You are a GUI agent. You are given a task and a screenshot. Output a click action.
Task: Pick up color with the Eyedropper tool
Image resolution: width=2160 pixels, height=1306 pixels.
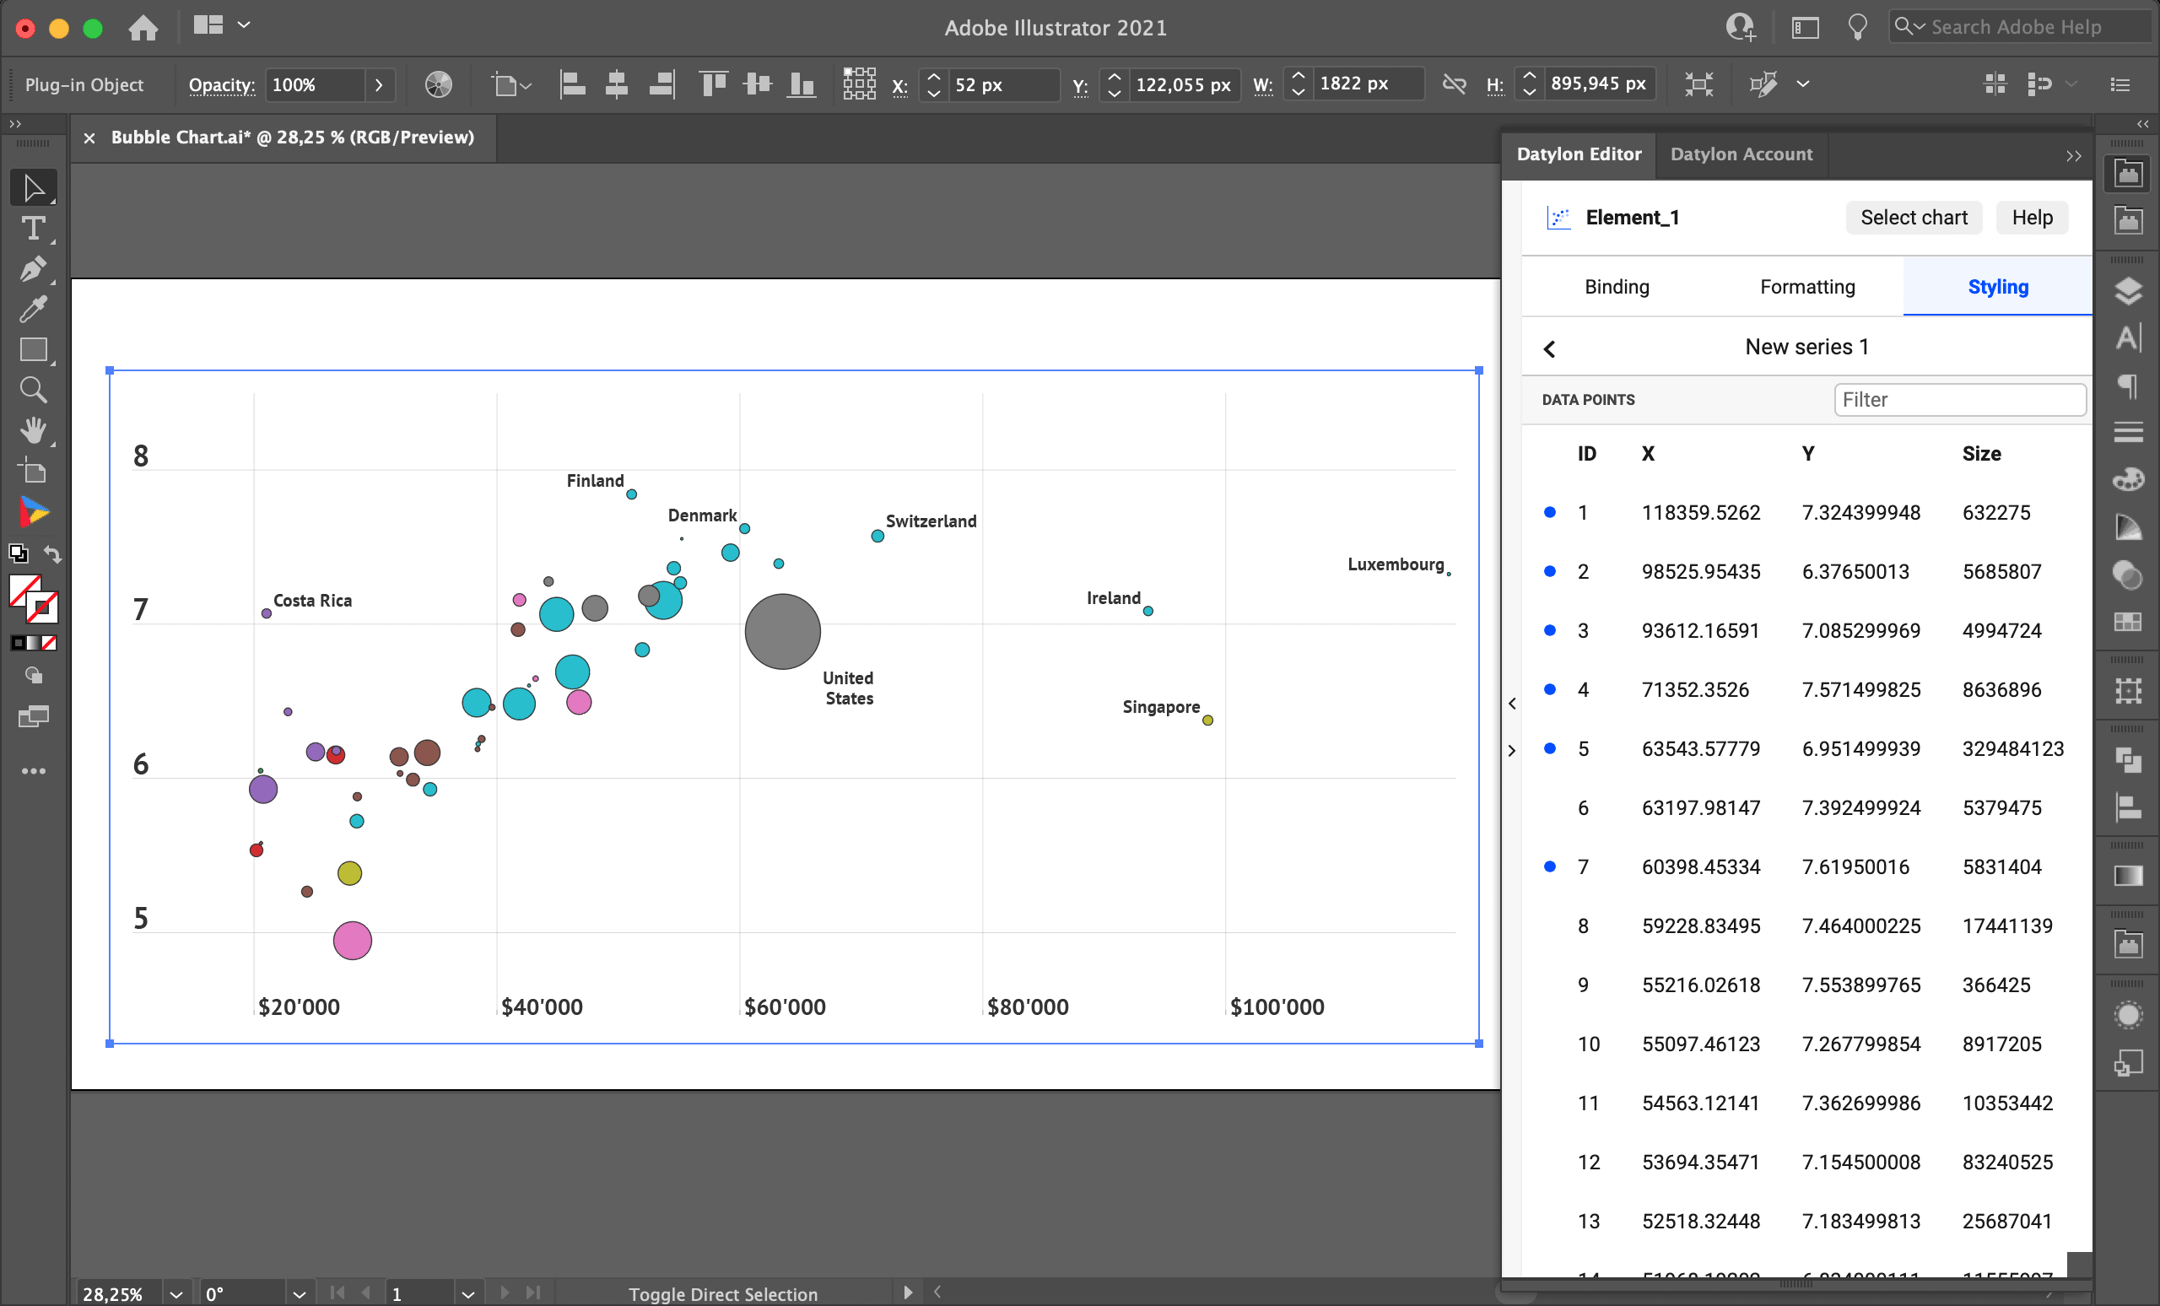34,309
